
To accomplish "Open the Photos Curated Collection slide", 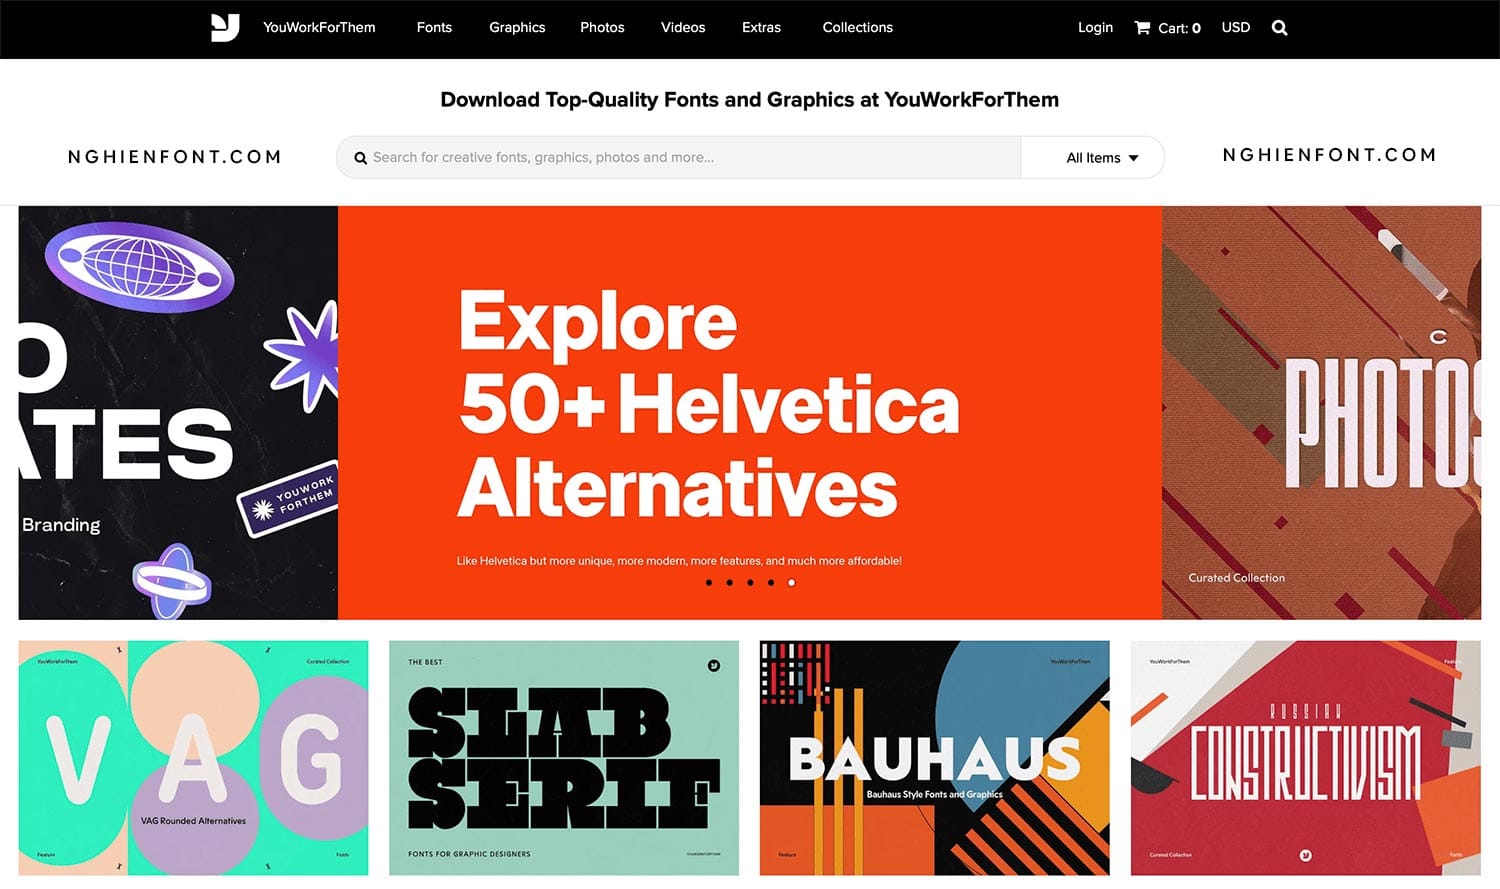I will (1321, 413).
